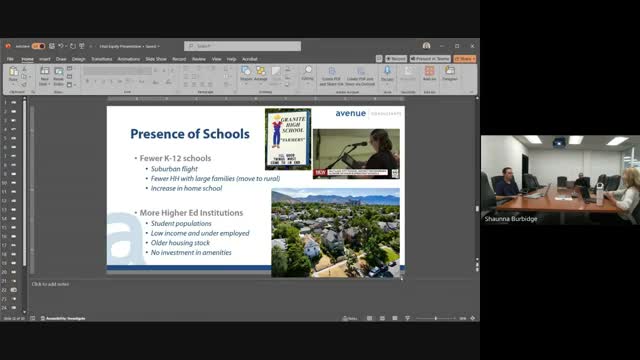
Task: Click the Paste clipboard icon
Action: 13,74
